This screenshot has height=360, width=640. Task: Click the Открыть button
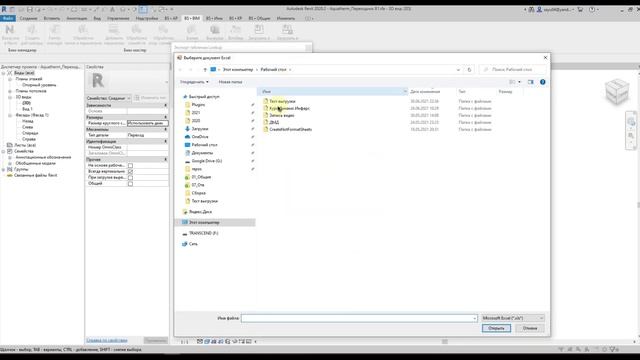(x=496, y=328)
